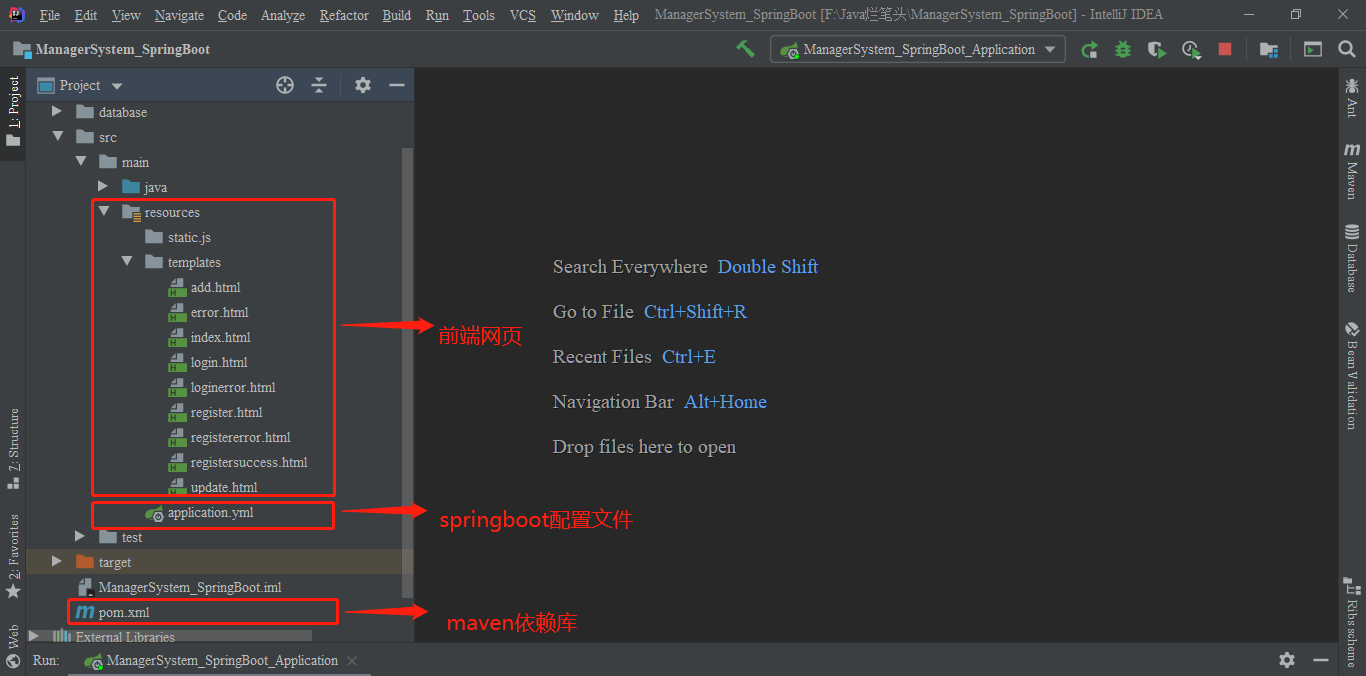Expand External Libraries node
This screenshot has width=1366, height=676.
[34, 636]
